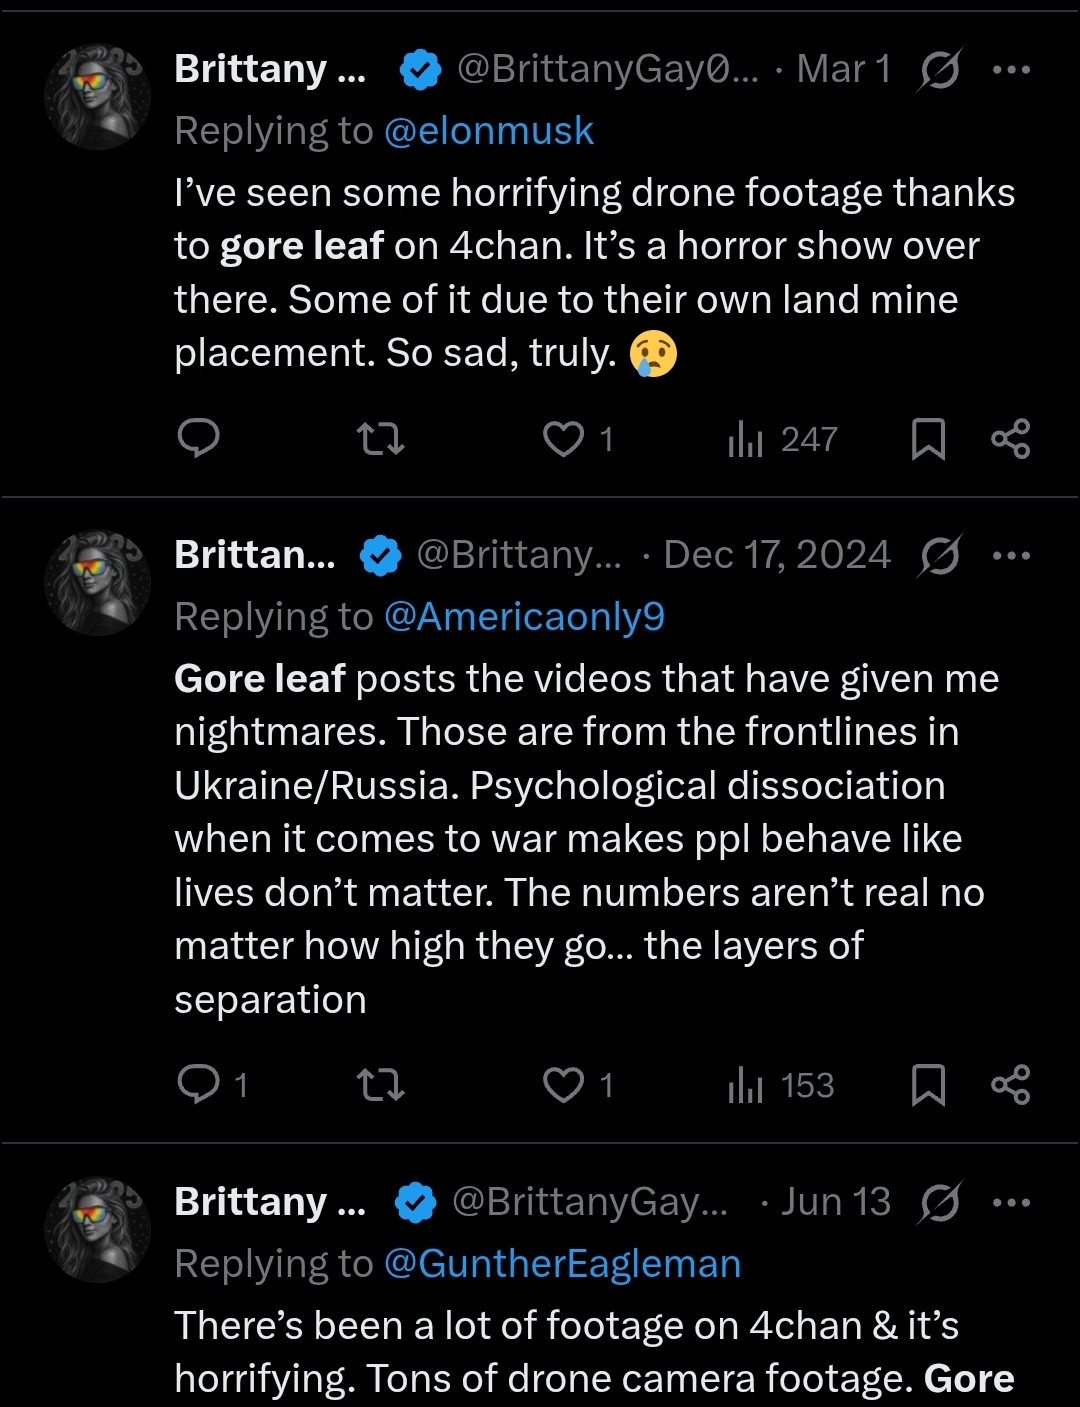Image resolution: width=1080 pixels, height=1407 pixels.
Task: Open more options on Dec 17 tweet
Action: 1011,555
